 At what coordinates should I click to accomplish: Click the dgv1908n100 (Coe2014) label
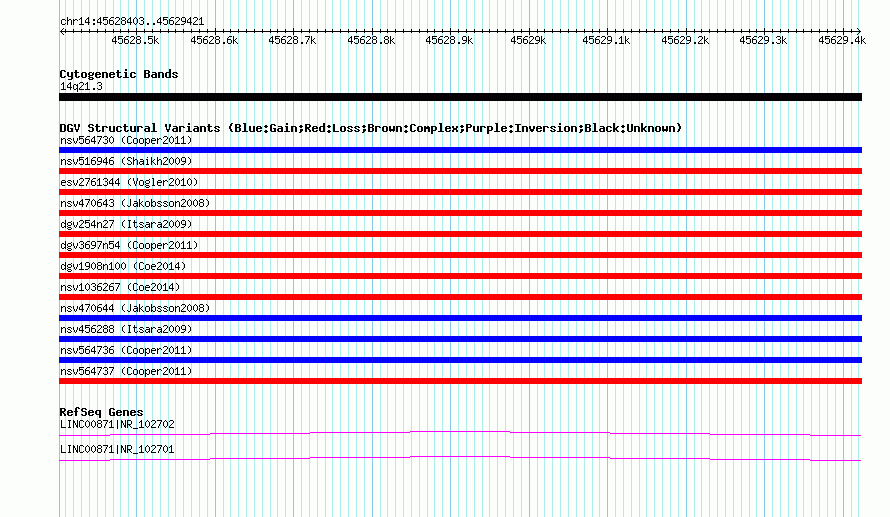click(x=123, y=266)
